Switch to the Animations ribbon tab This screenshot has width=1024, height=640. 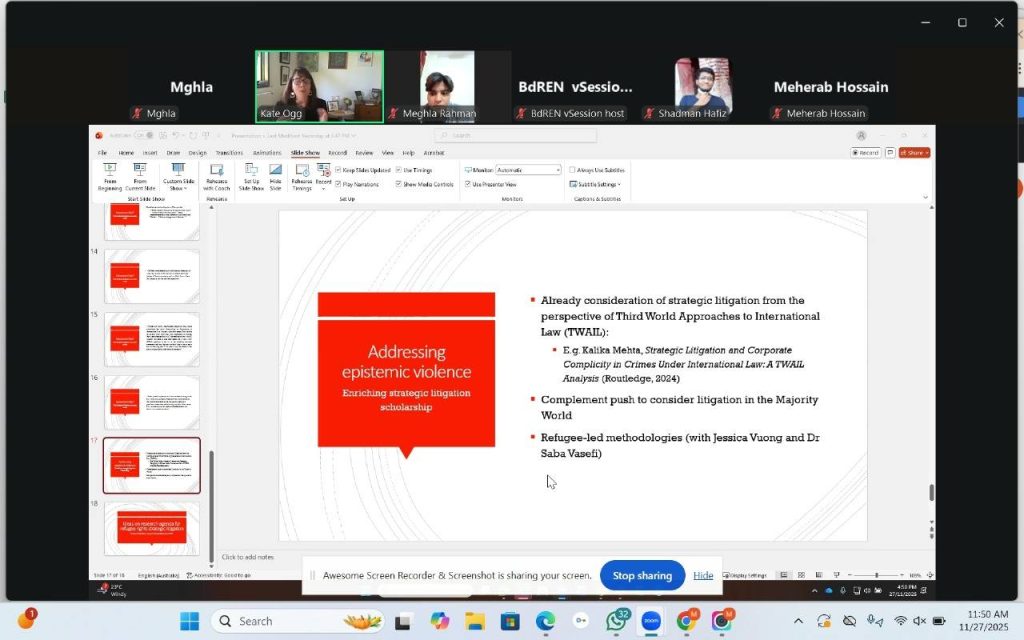(267, 153)
